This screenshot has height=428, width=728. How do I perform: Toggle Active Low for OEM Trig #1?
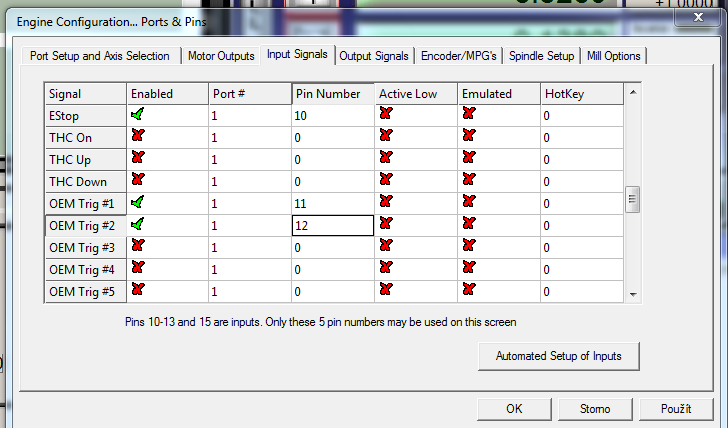(x=386, y=201)
